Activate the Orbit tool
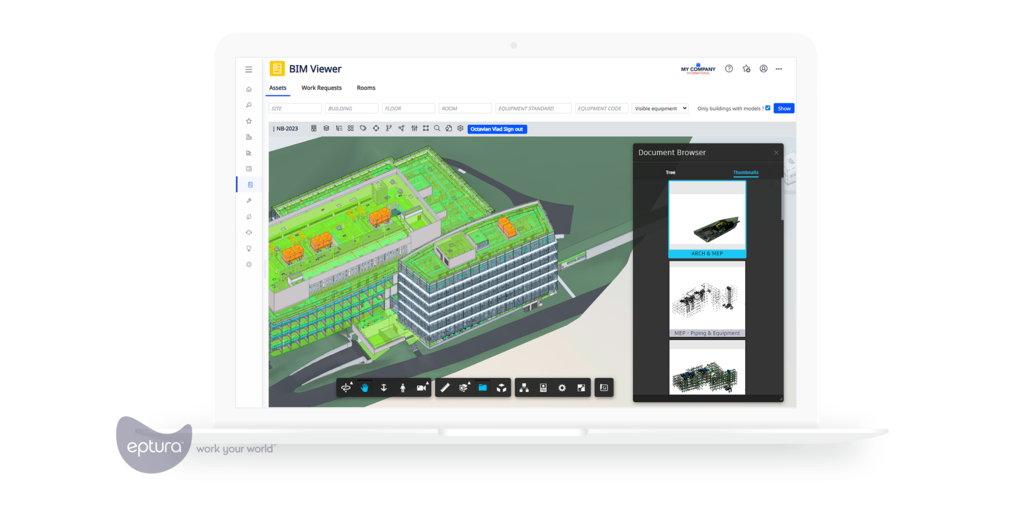This screenshot has width=1024, height=512. pos(346,388)
